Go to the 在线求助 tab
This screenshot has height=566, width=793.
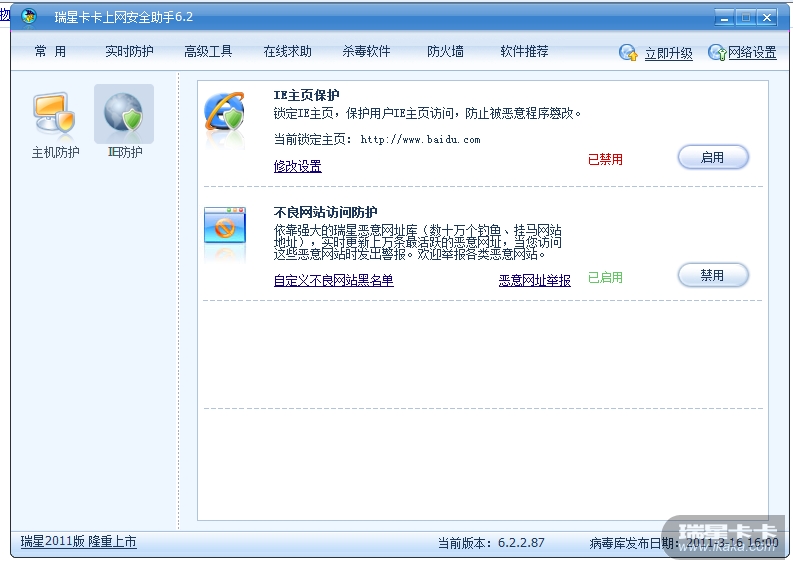click(287, 51)
